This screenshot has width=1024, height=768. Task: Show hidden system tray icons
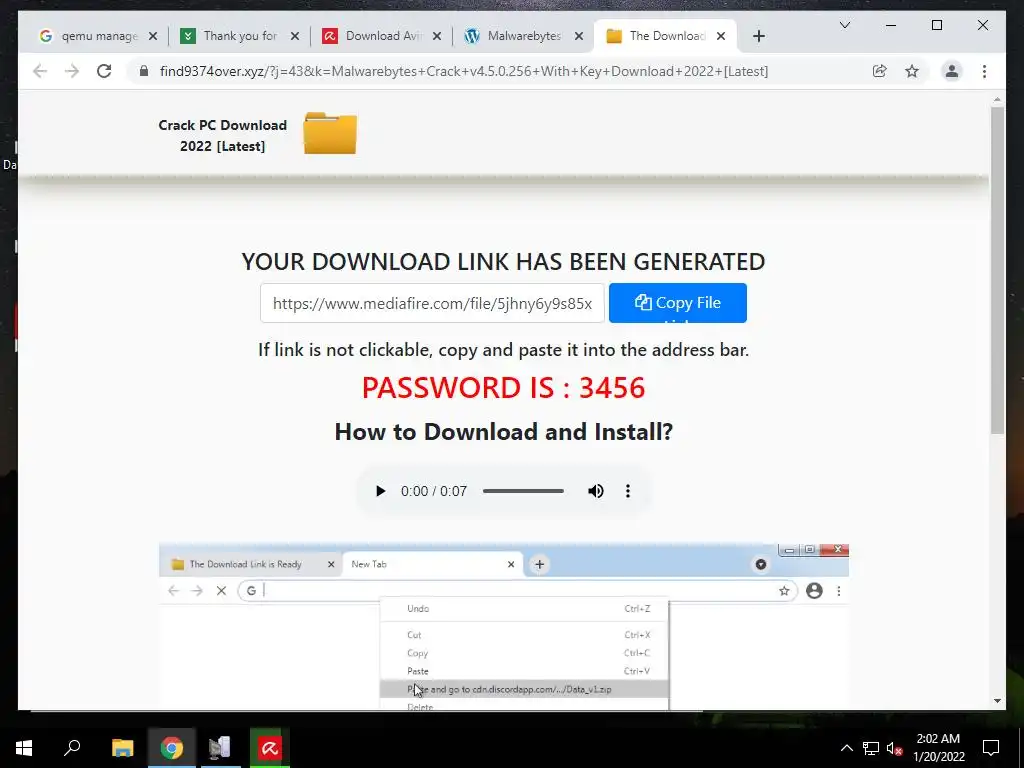click(x=846, y=748)
